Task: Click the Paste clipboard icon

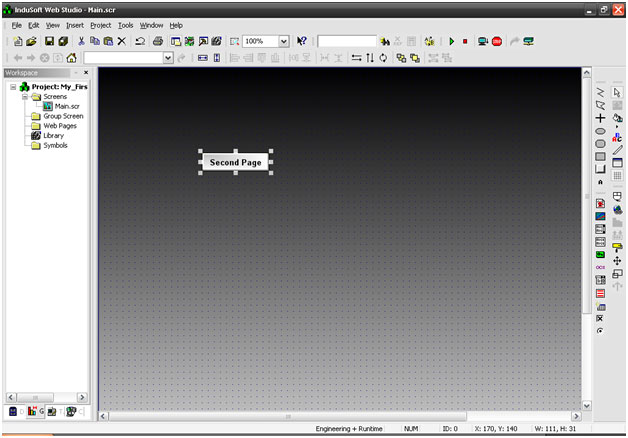Action: click(x=108, y=41)
